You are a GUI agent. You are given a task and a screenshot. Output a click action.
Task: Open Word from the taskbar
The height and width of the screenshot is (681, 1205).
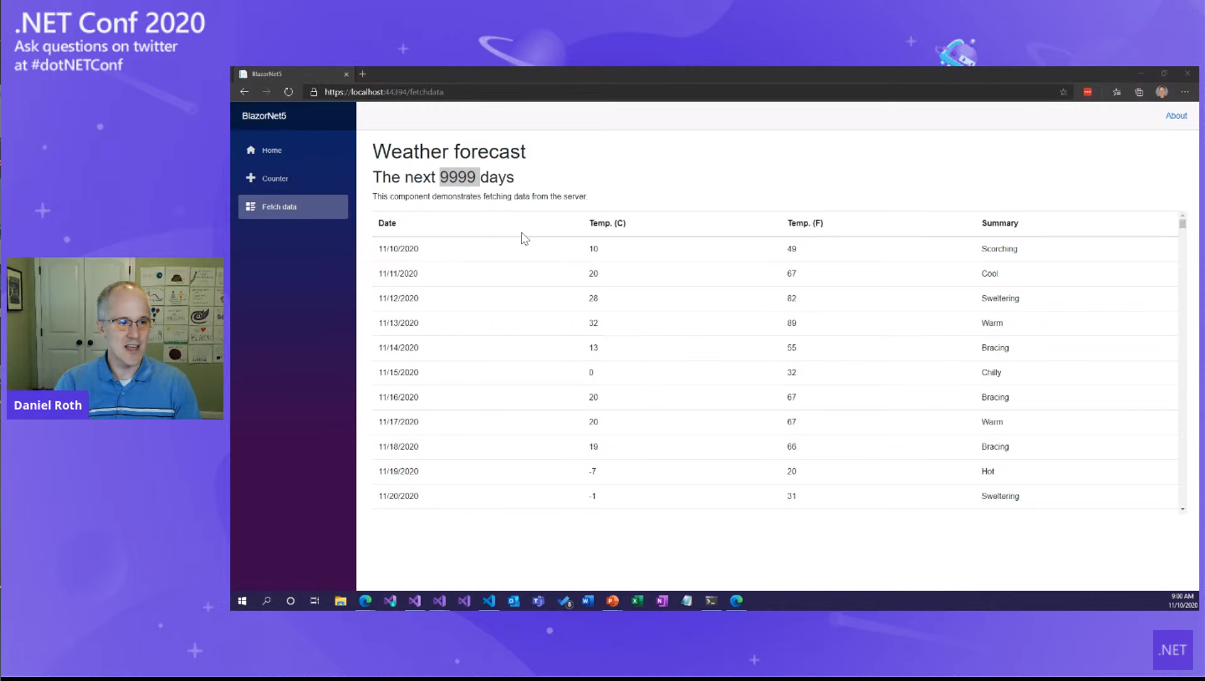pos(588,601)
